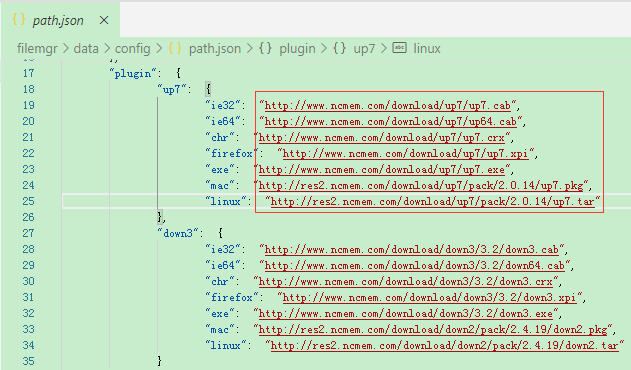
Task: Open the up64.cab URL on line 20
Action: (x=390, y=122)
